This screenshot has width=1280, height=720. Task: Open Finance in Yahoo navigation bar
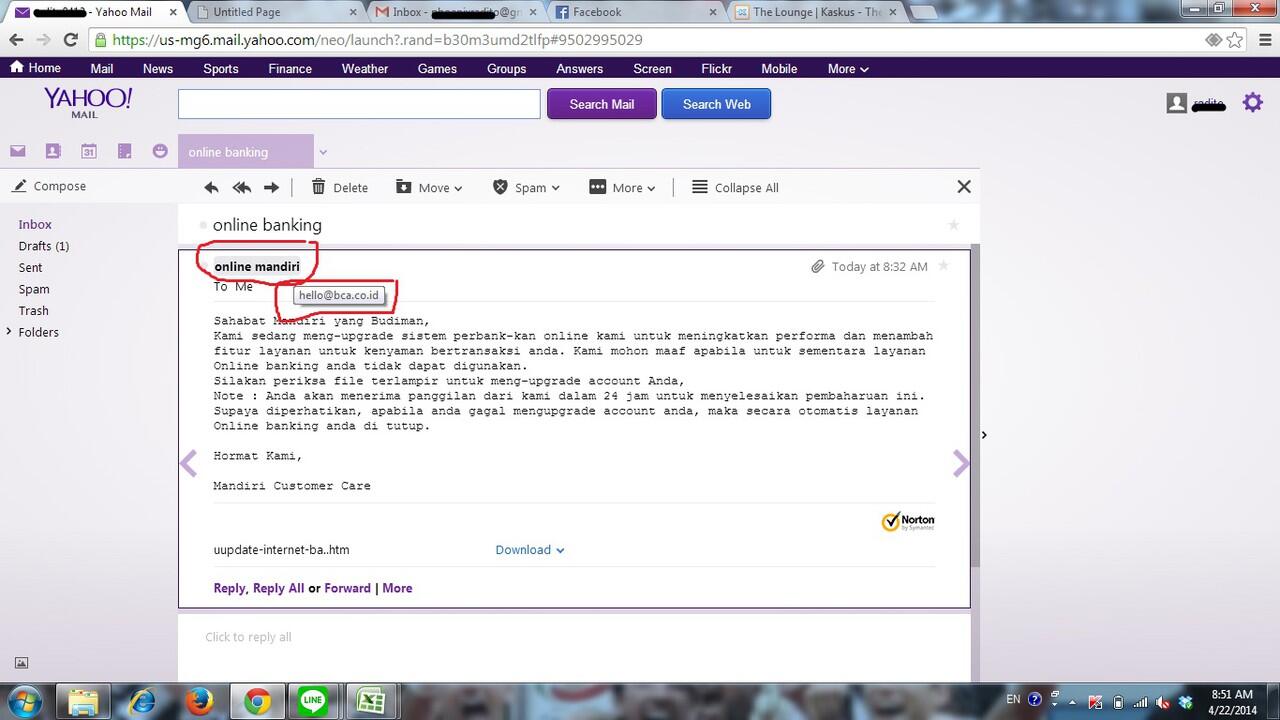pos(290,69)
